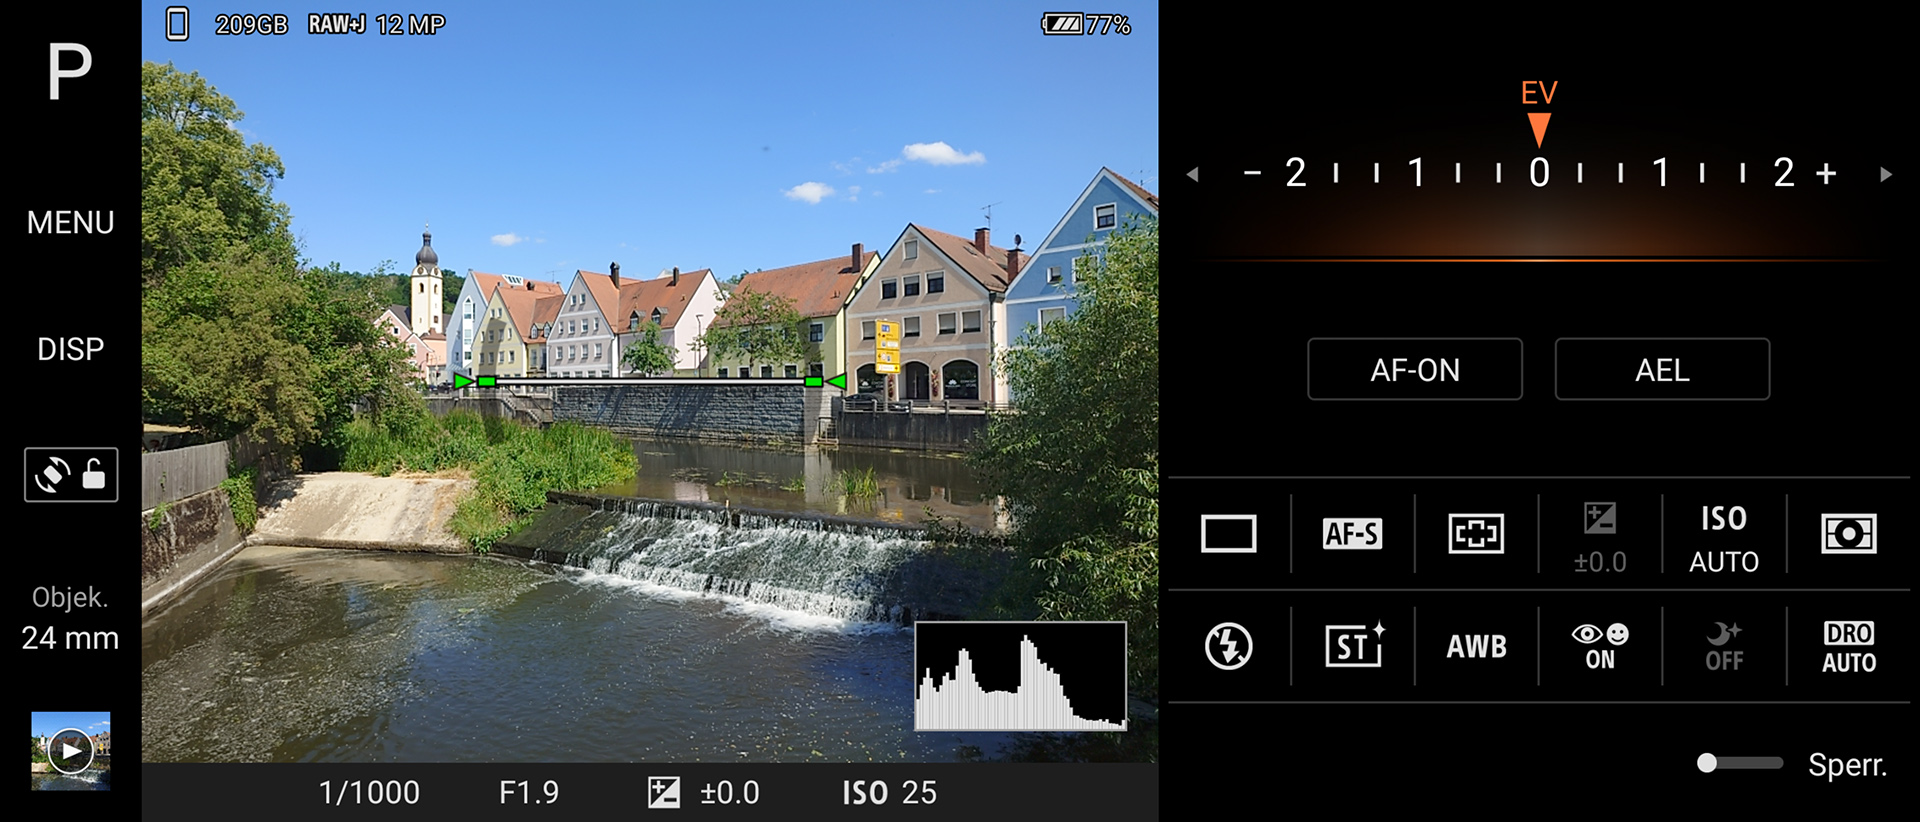
Task: Open the metering mode icon
Action: 1848,534
